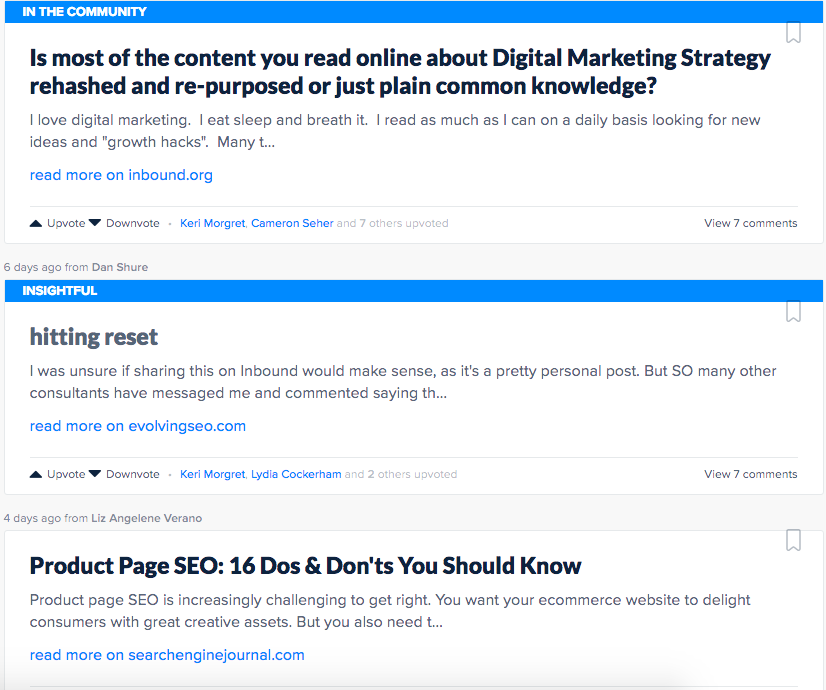
Task: Open Lydia Cockerham's profile
Action: point(296,473)
